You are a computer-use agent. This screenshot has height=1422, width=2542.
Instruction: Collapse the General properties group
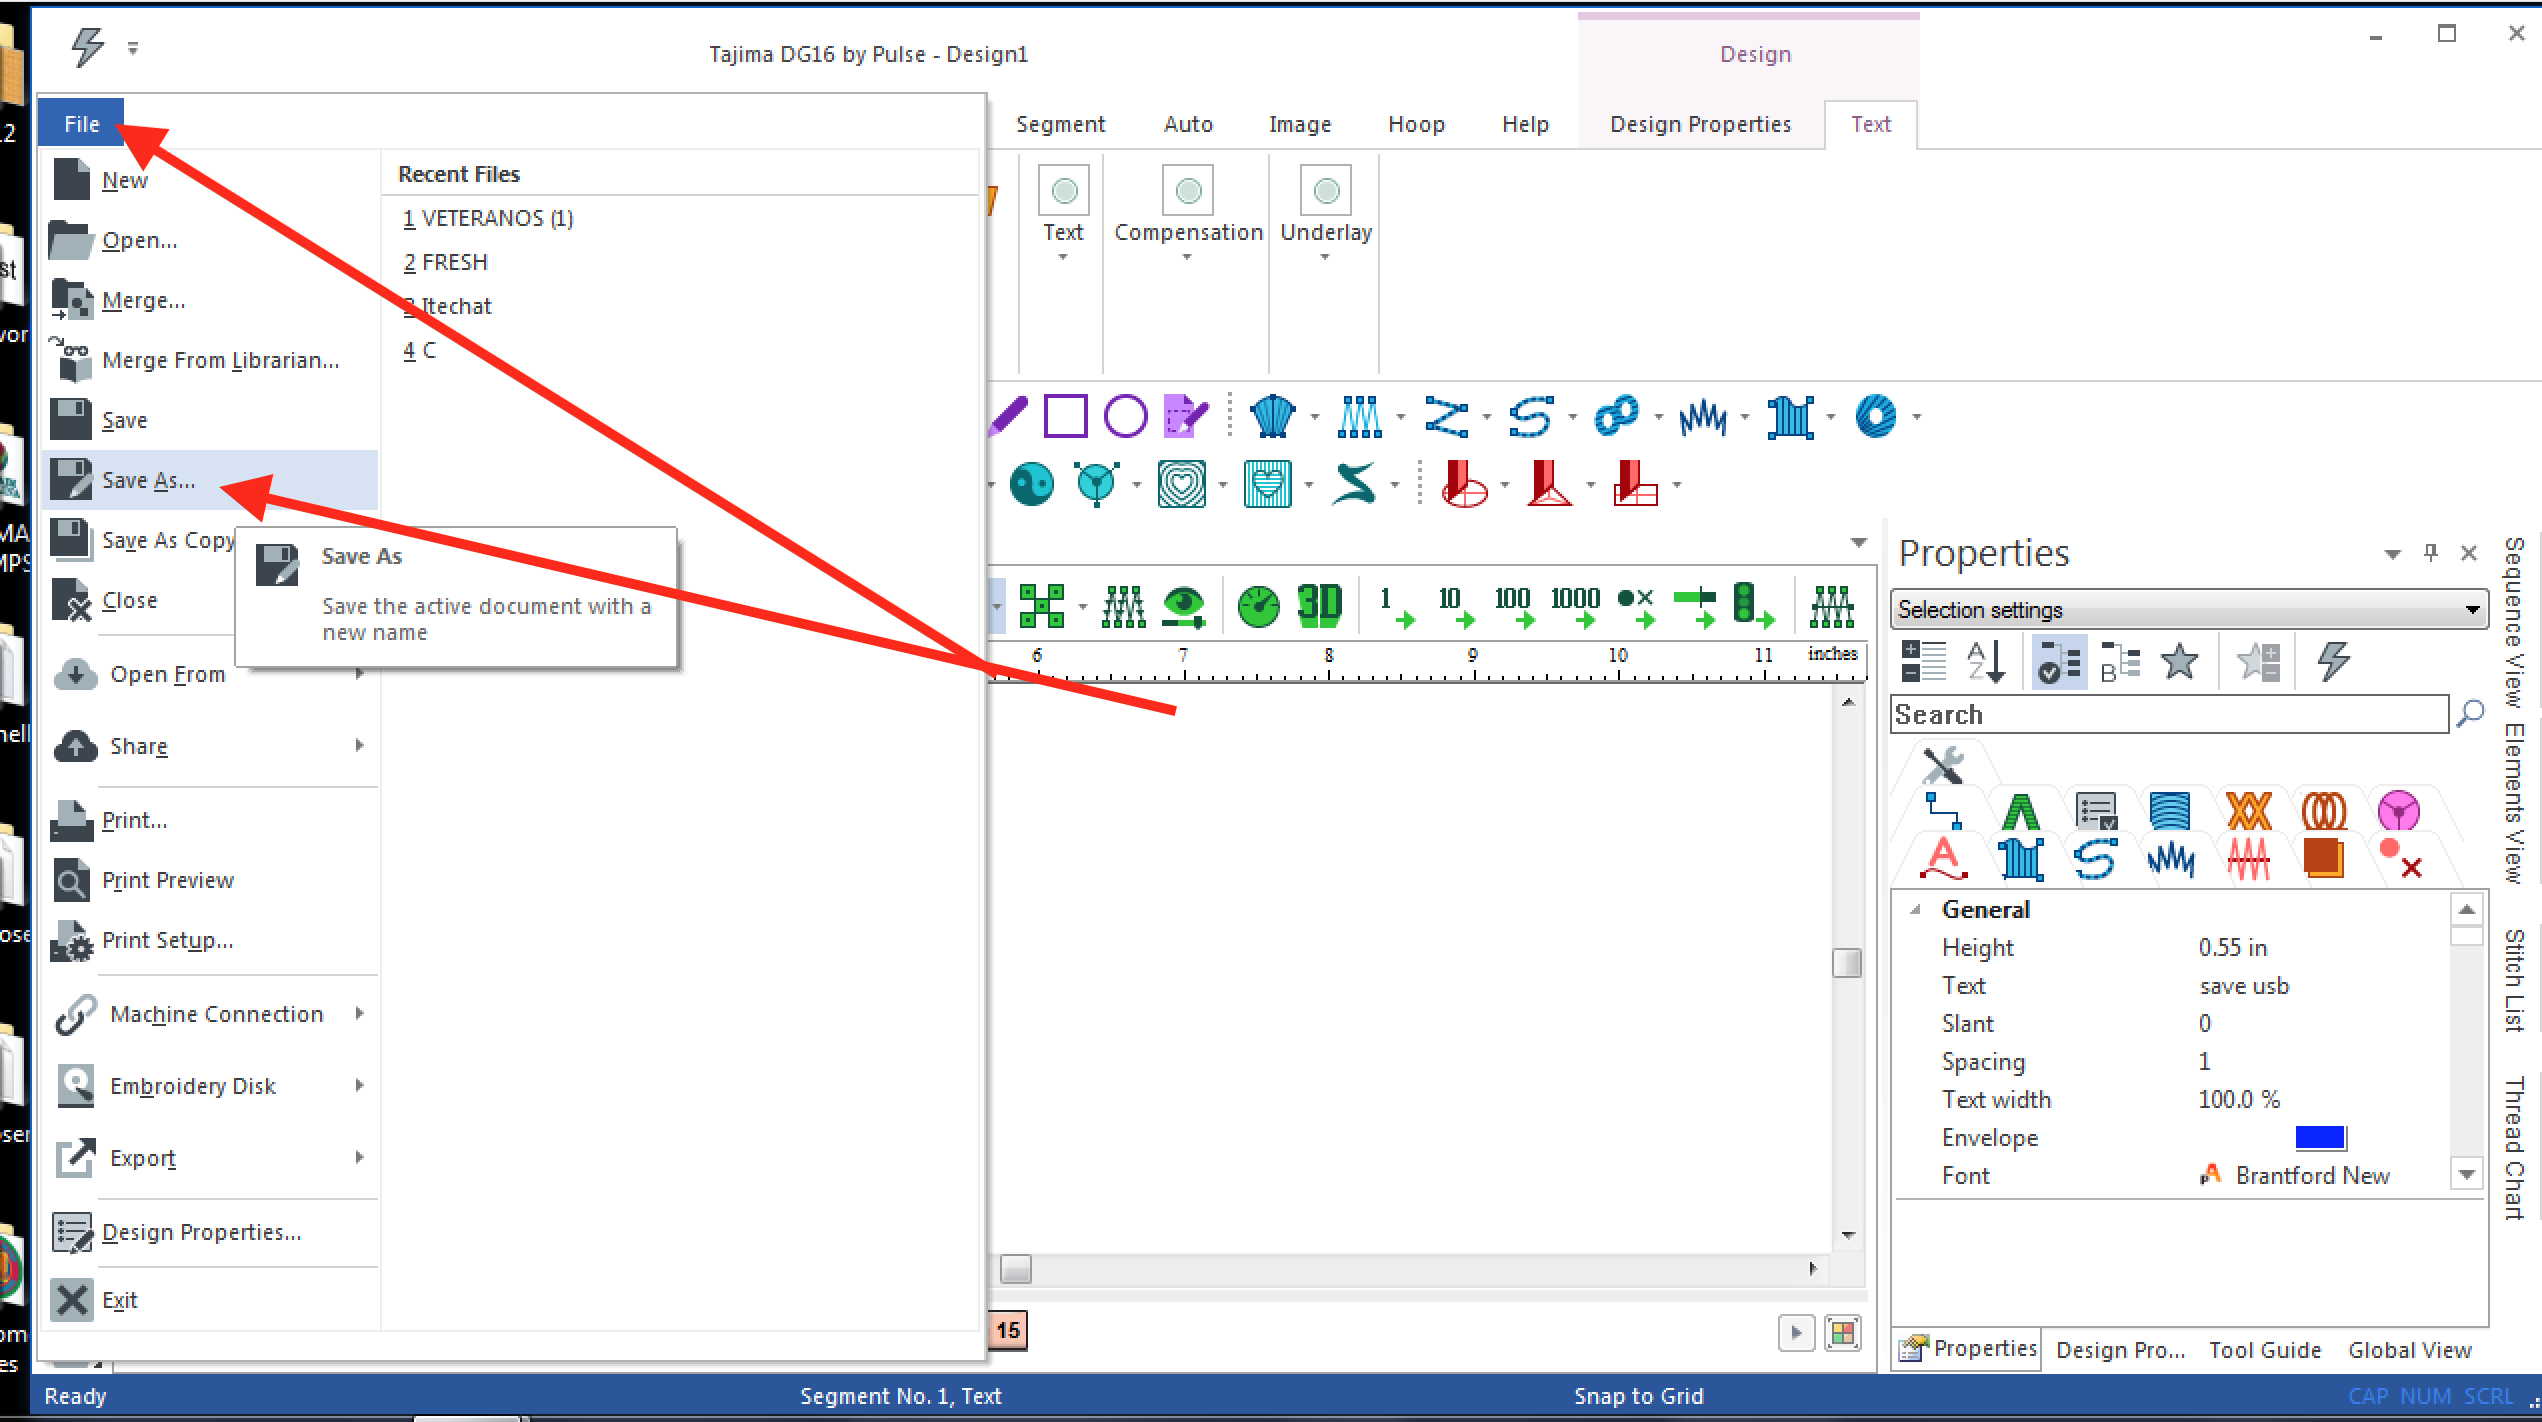[1916, 909]
